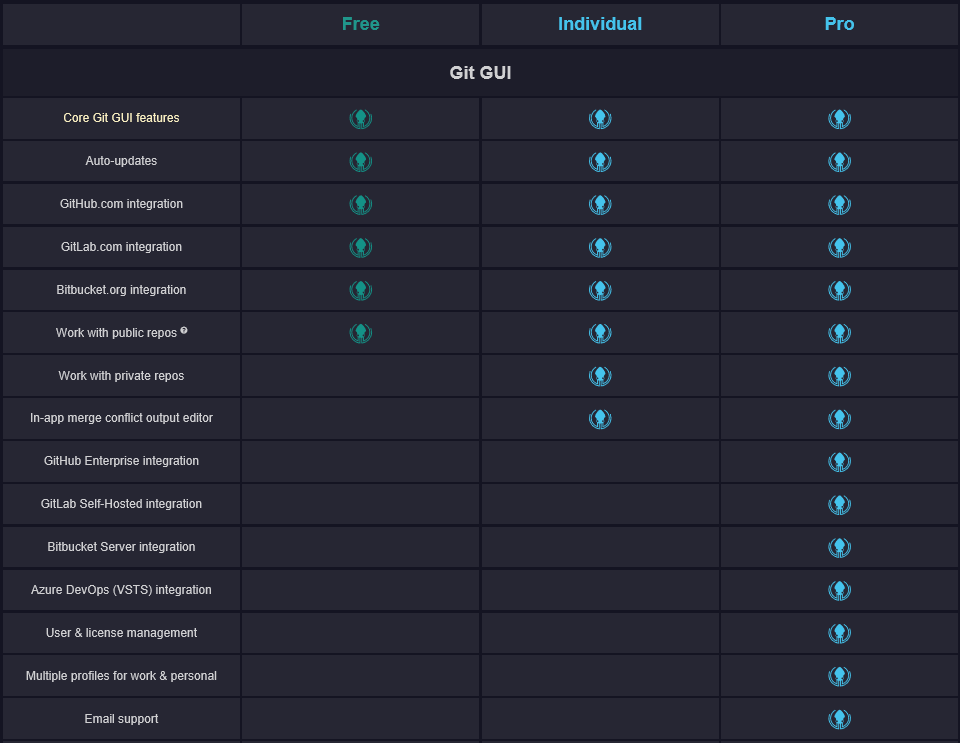Click the Individual column Bitbucket.org integration icon
Image resolution: width=960 pixels, height=743 pixels.
click(x=600, y=290)
